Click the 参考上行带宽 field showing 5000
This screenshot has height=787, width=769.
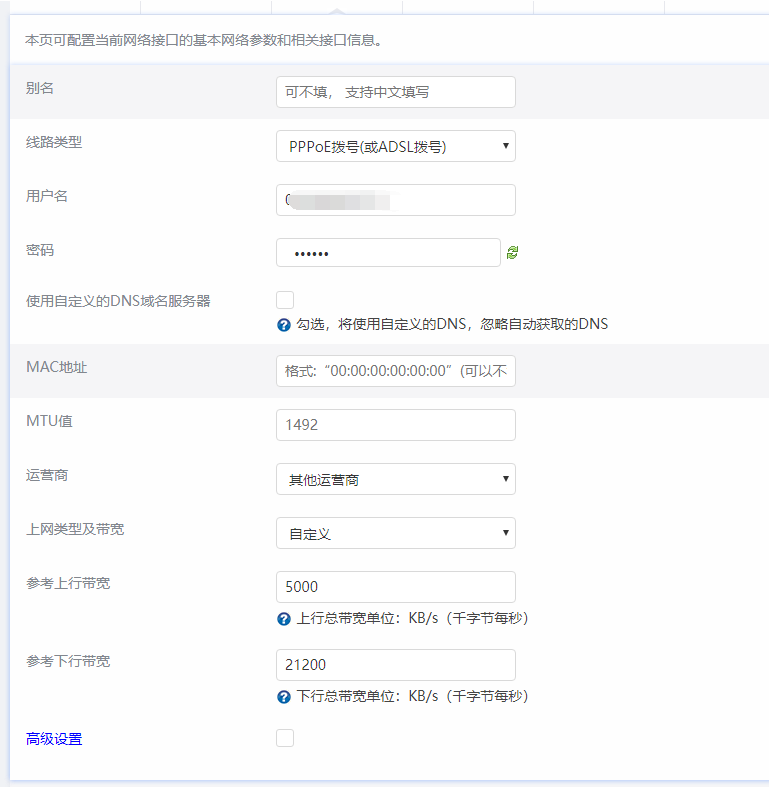[x=395, y=587]
